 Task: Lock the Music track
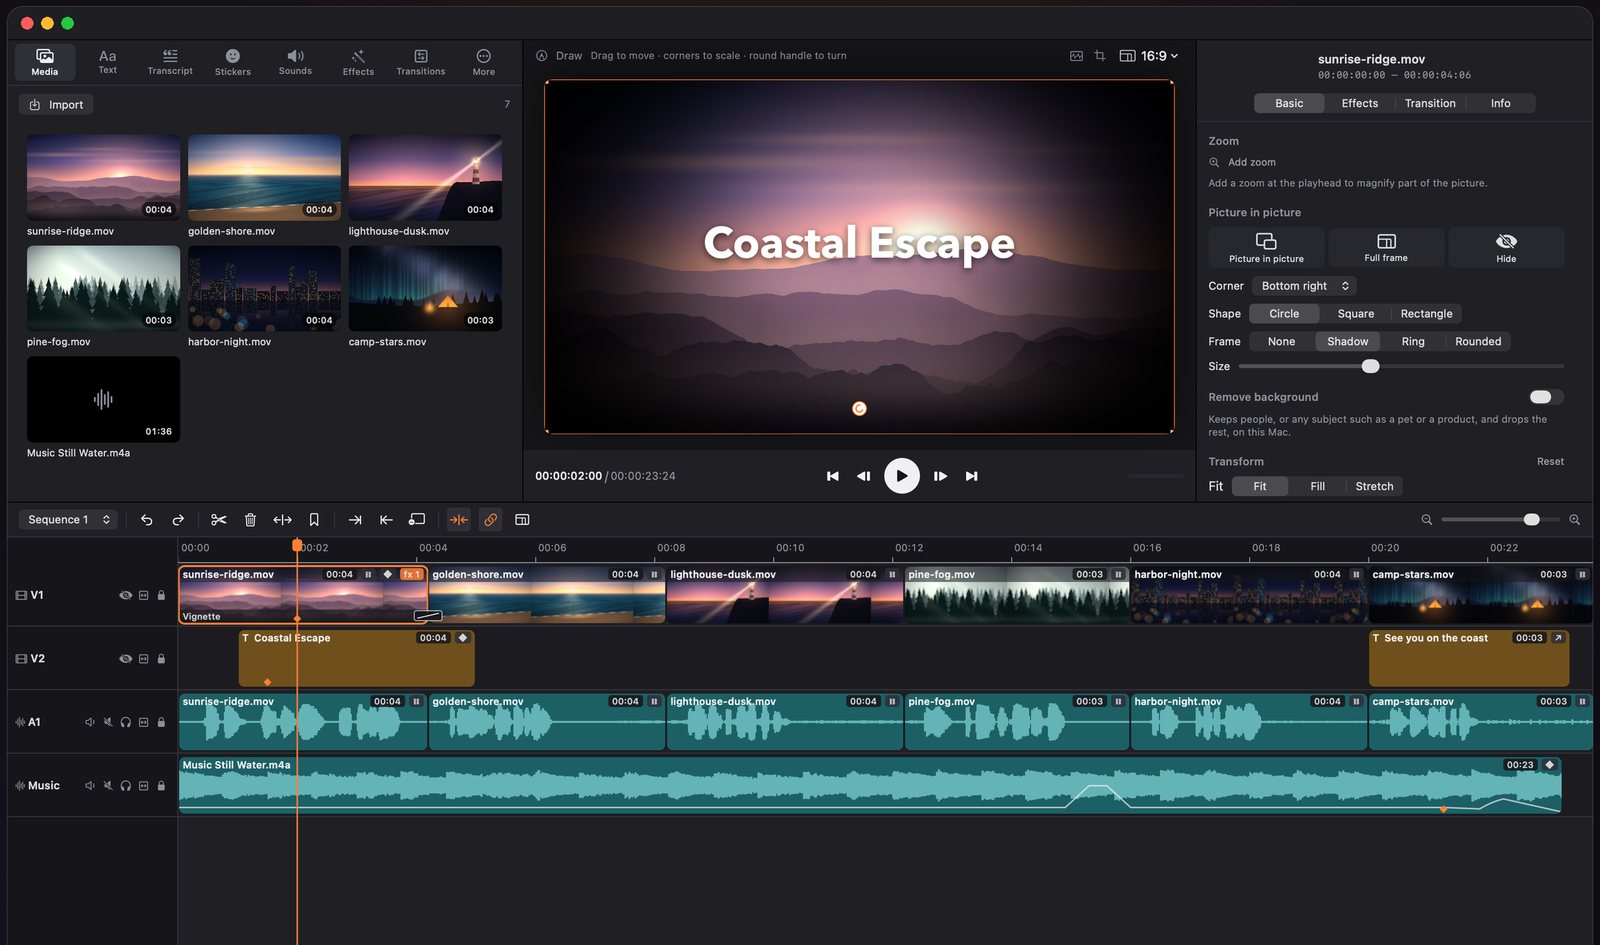(x=161, y=786)
